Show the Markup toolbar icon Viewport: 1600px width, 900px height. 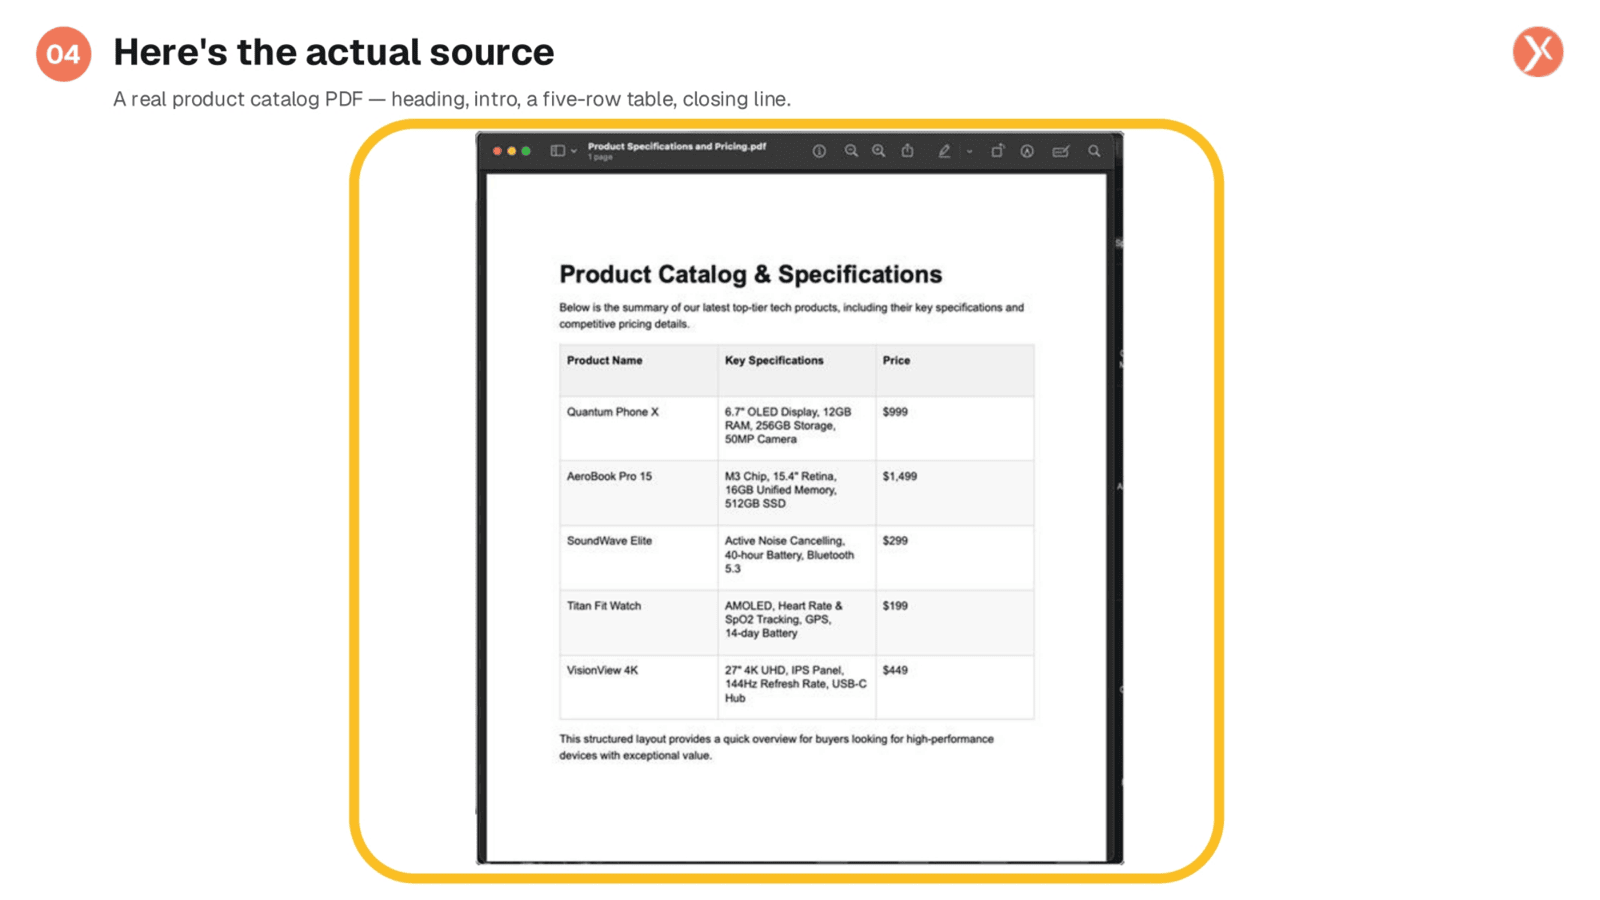click(x=1027, y=151)
